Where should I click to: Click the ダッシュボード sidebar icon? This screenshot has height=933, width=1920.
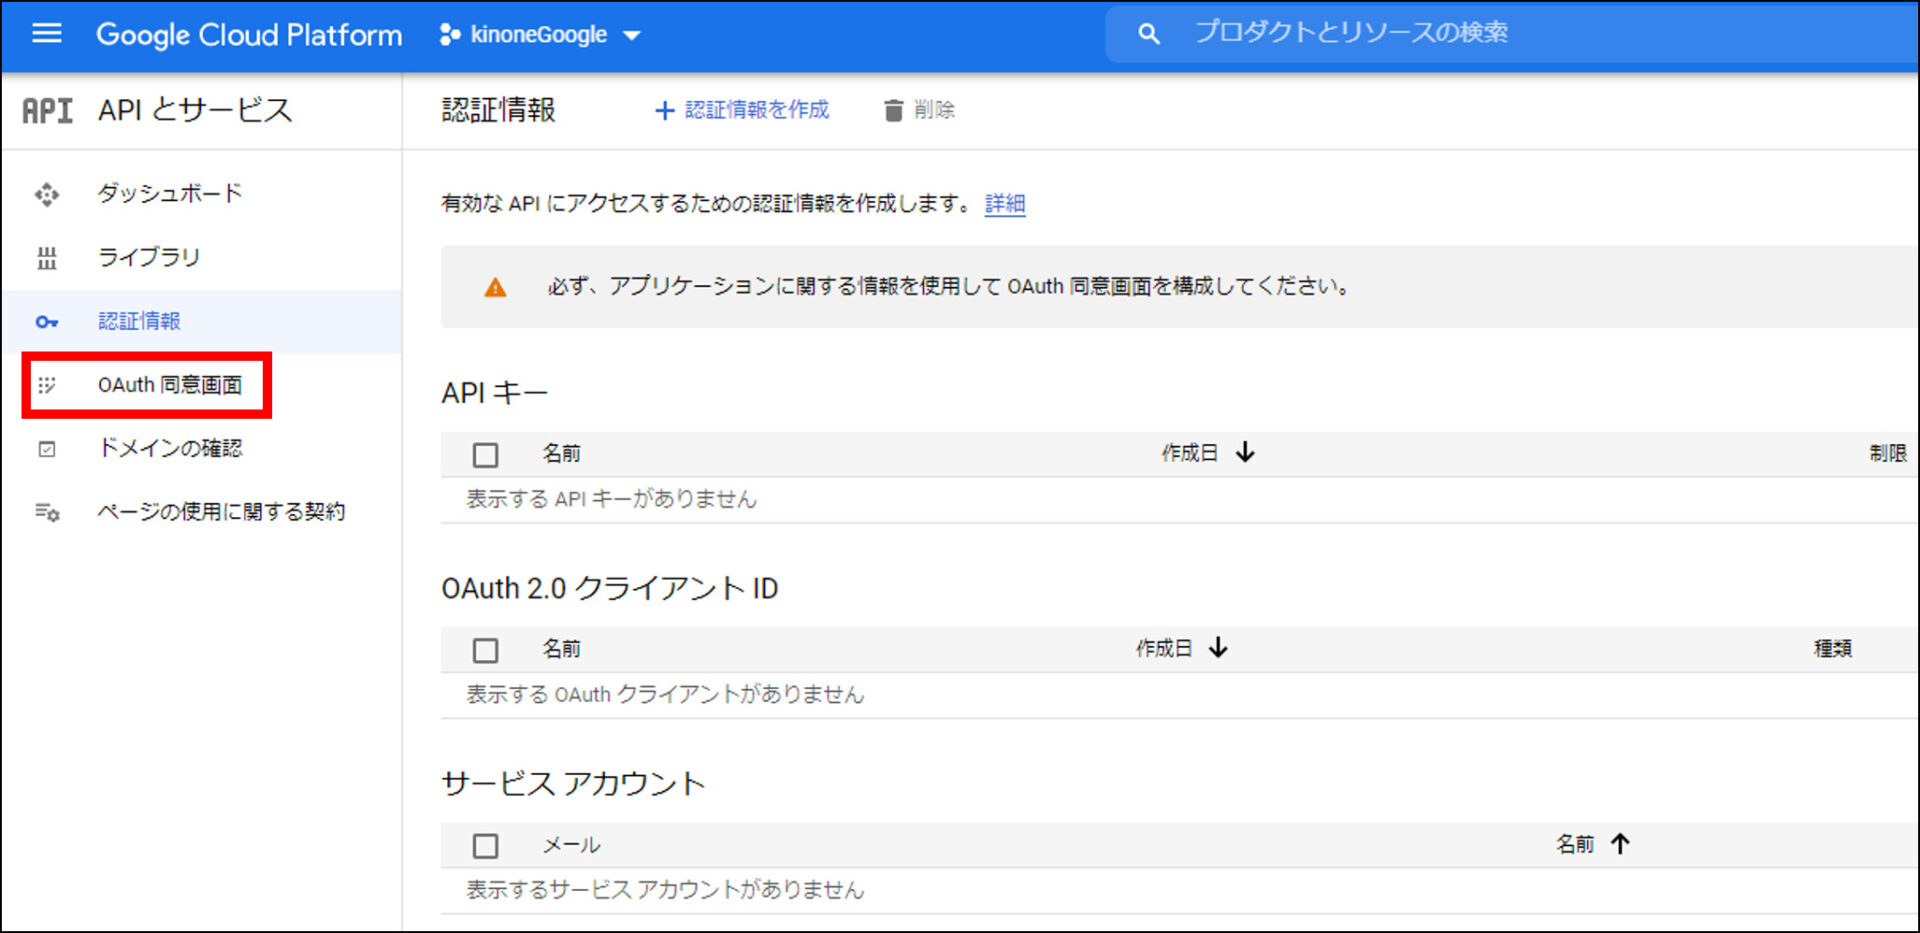coord(47,194)
